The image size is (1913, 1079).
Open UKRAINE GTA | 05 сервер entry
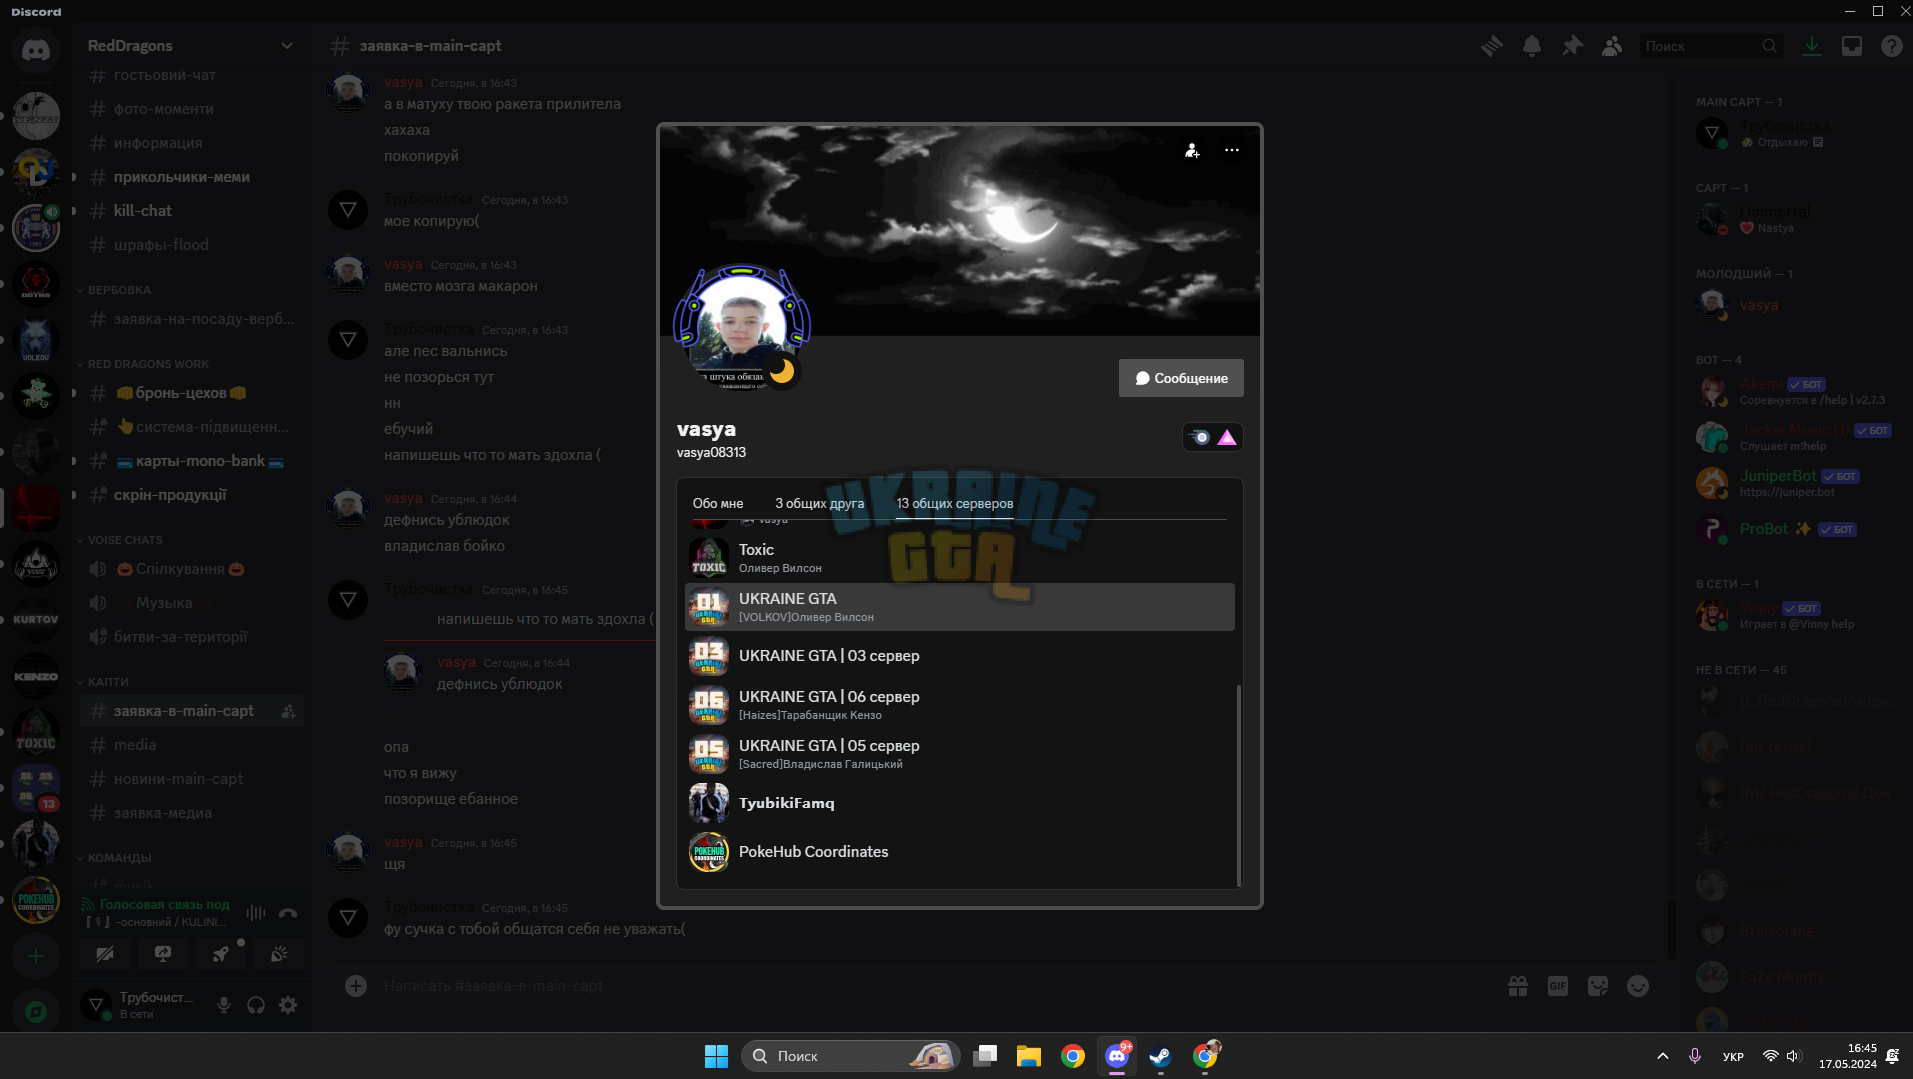960,754
